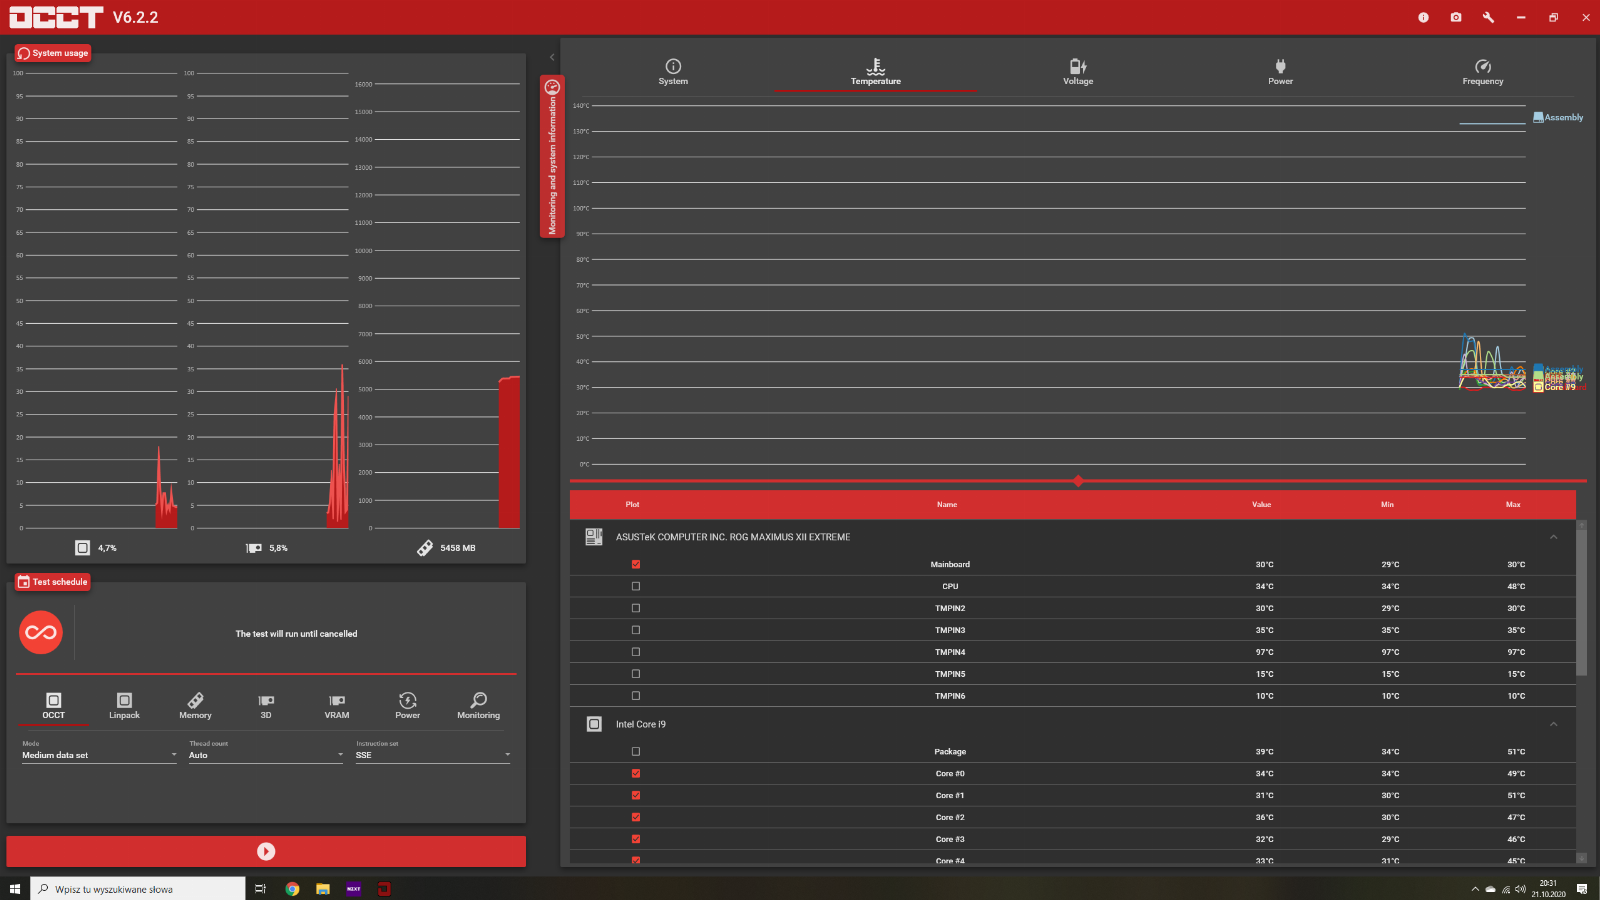Open the notification center icon
This screenshot has height=900, width=1600.
pyautogui.click(x=1582, y=889)
